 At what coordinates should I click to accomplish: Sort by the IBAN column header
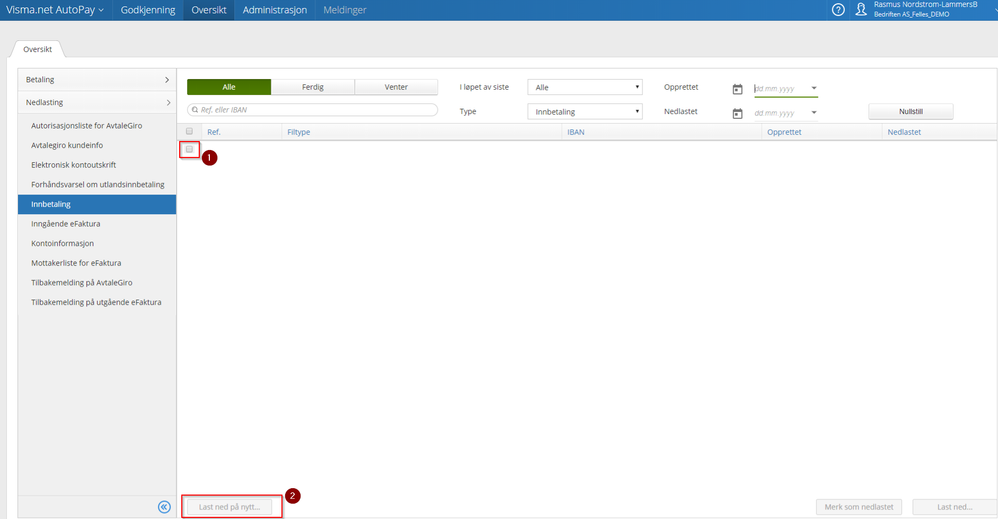(575, 132)
